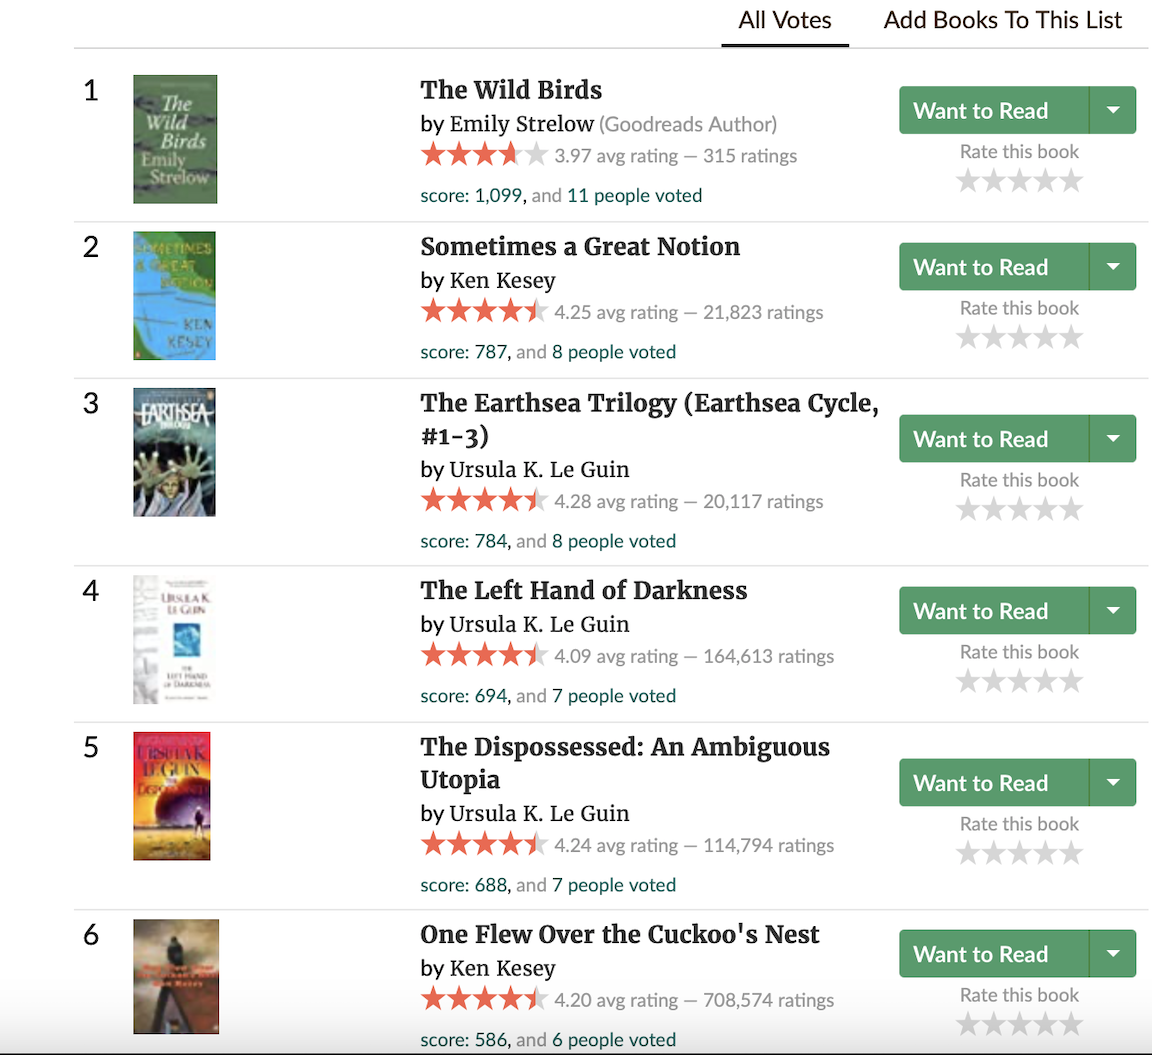The height and width of the screenshot is (1055, 1152).
Task: Give The Dispossessed two stars
Action: (993, 854)
